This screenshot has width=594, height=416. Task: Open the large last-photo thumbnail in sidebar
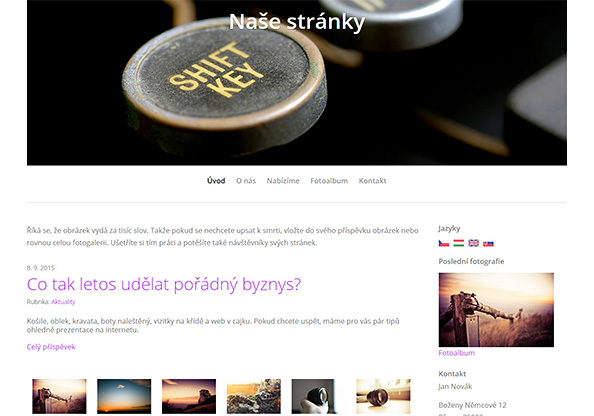pyautogui.click(x=496, y=310)
